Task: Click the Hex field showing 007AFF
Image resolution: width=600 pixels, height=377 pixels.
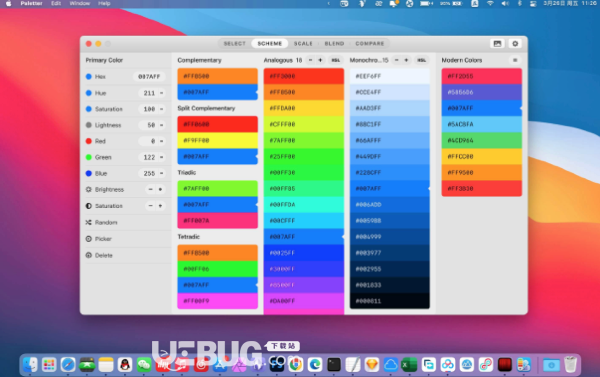Action: [x=149, y=77]
